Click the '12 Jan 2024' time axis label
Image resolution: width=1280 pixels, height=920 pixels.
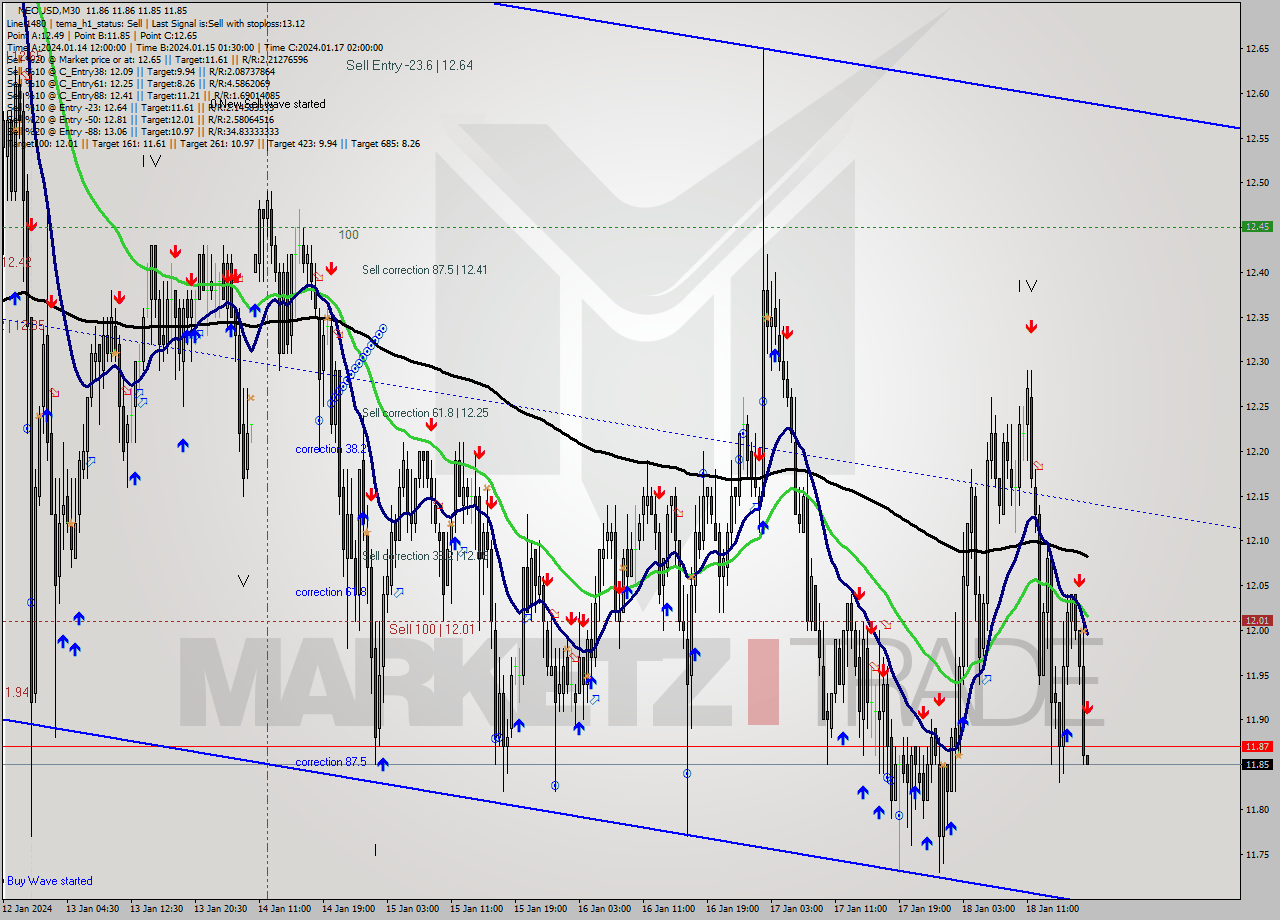tap(29, 909)
